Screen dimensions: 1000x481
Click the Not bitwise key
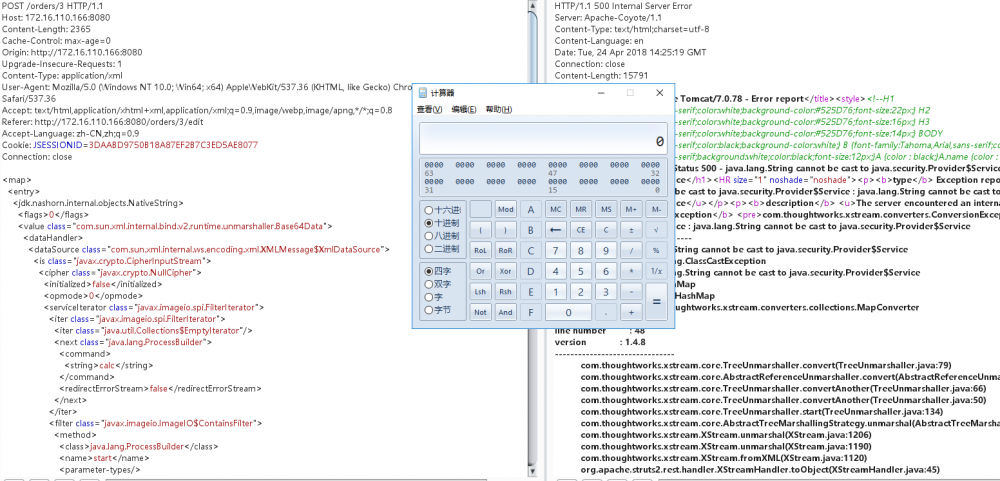[481, 312]
